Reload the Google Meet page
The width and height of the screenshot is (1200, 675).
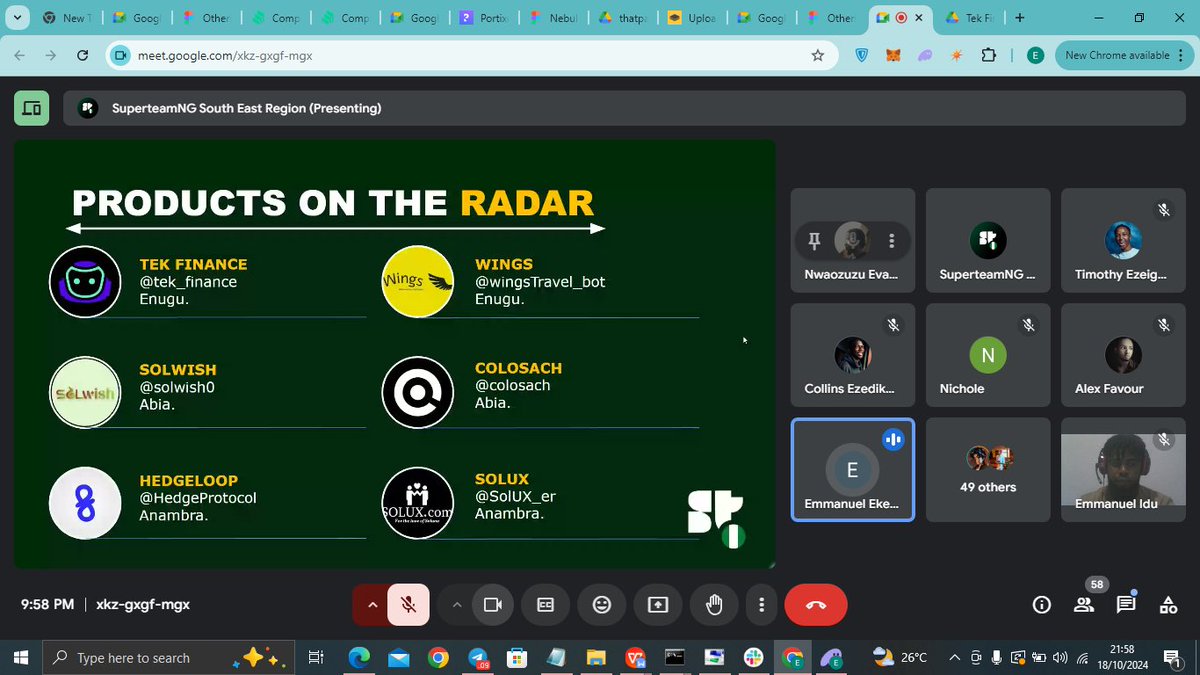click(x=83, y=56)
